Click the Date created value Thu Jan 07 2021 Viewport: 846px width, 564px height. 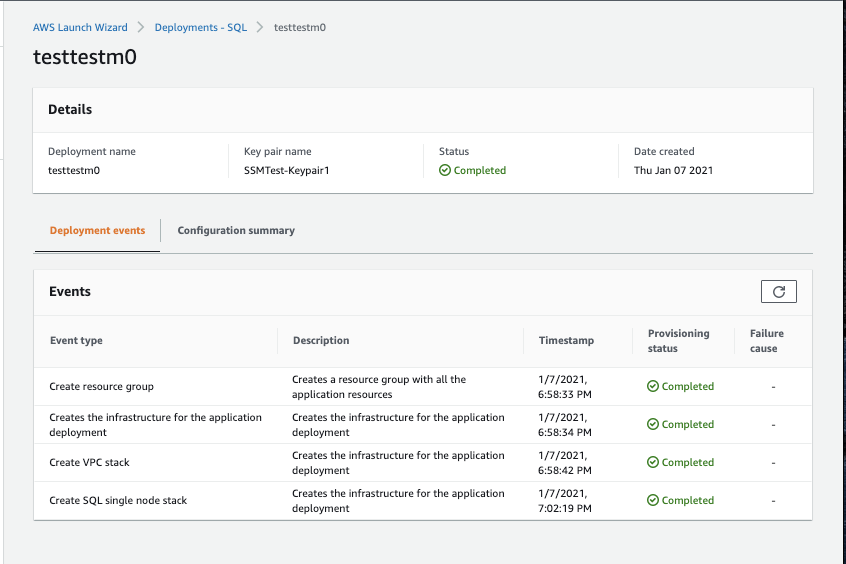coord(673,171)
